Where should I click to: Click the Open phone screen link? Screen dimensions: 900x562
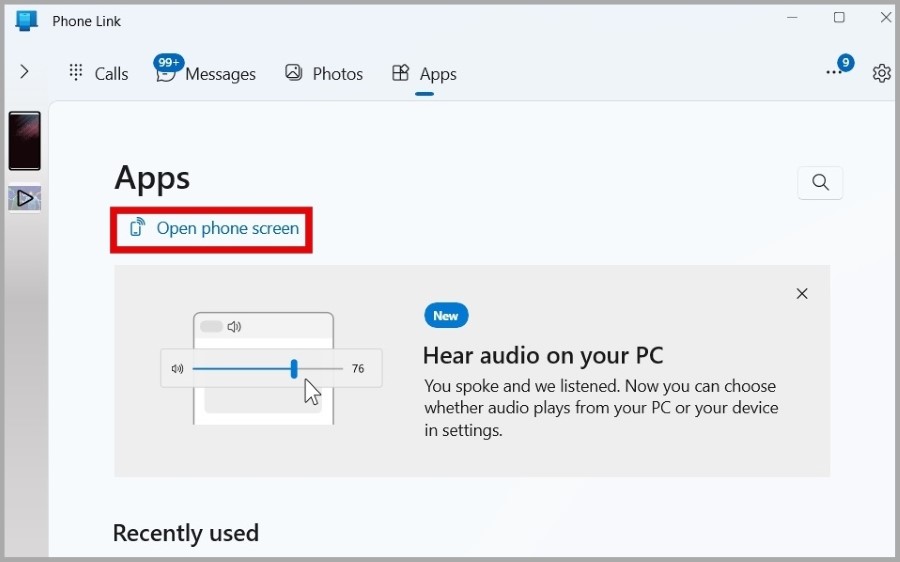(x=214, y=228)
